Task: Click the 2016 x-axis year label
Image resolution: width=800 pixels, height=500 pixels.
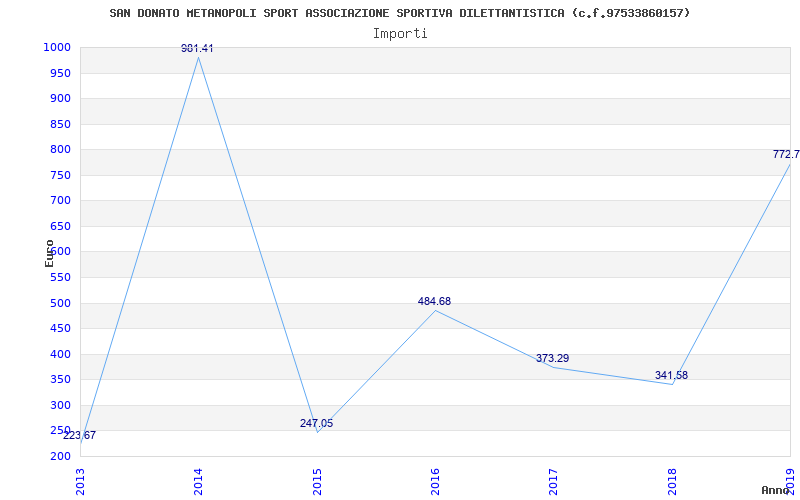Action: (435, 481)
